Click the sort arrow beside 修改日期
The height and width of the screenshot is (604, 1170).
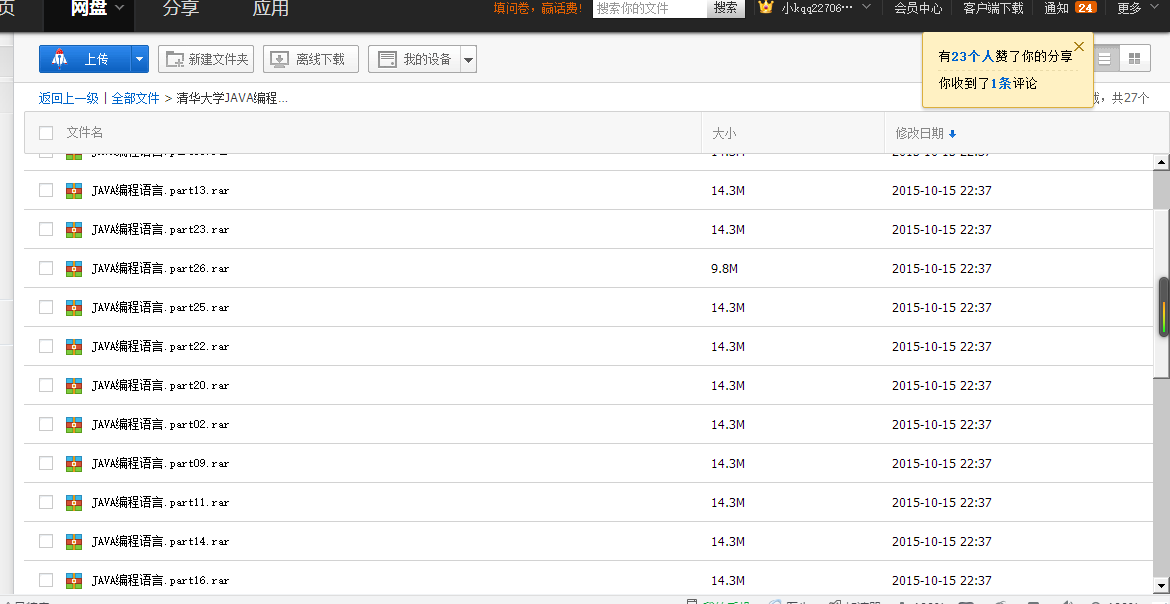click(x=952, y=134)
